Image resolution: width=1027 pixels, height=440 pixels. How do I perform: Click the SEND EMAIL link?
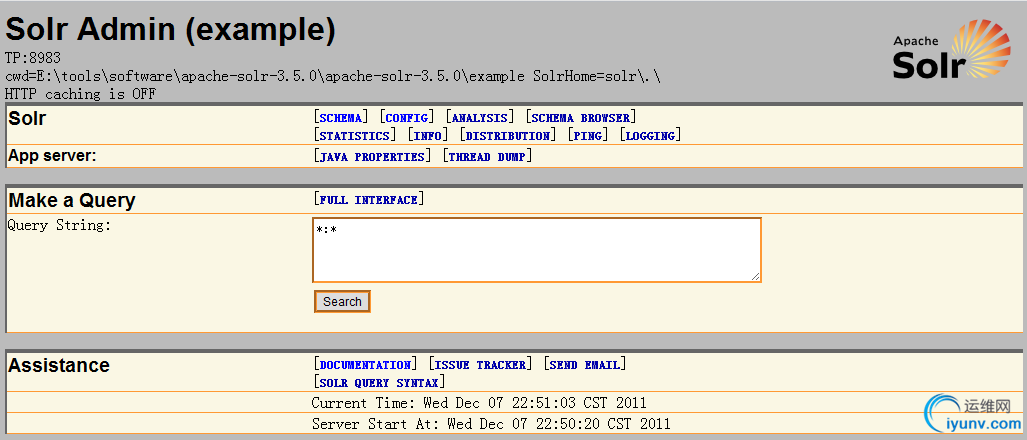[x=585, y=365]
